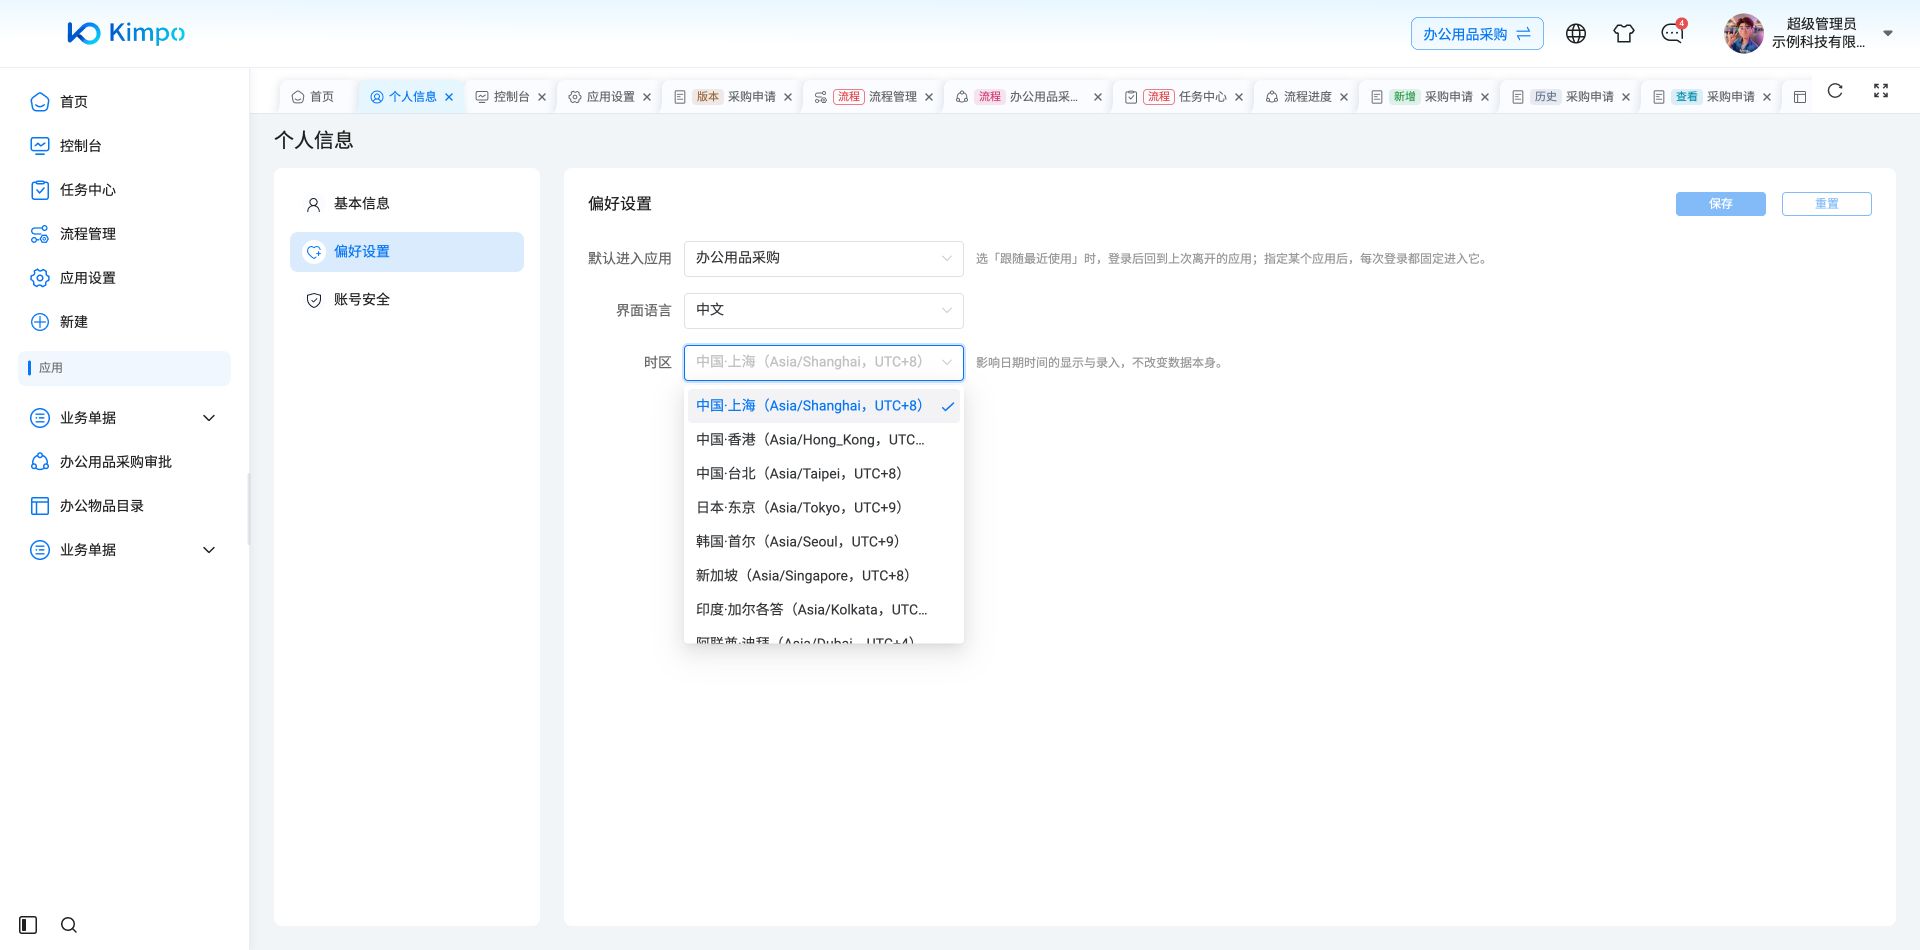Collapse the 时区 dropdown field
Viewport: 1920px width, 950px height.
pos(824,362)
